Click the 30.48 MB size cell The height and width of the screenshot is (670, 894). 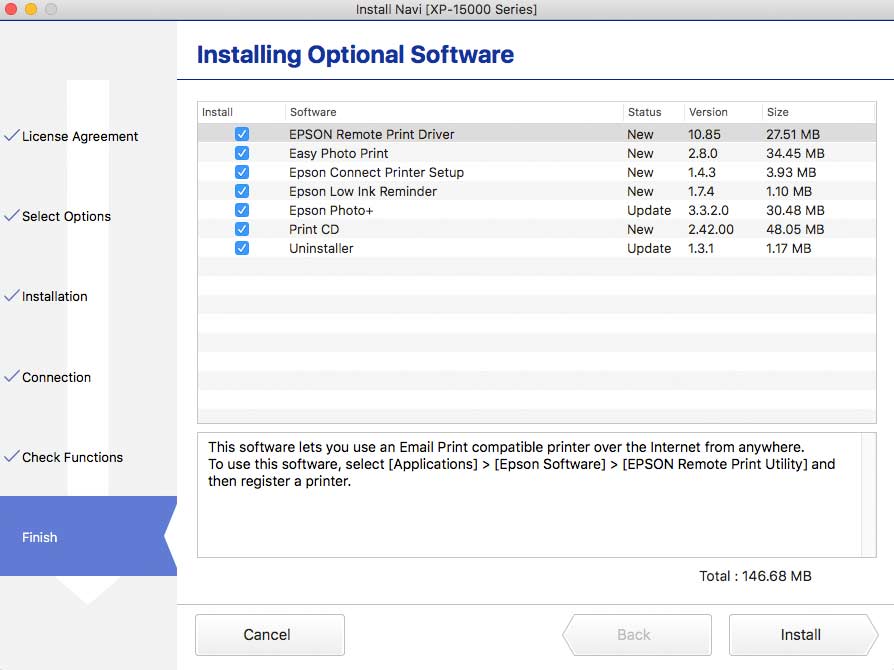[x=795, y=210]
